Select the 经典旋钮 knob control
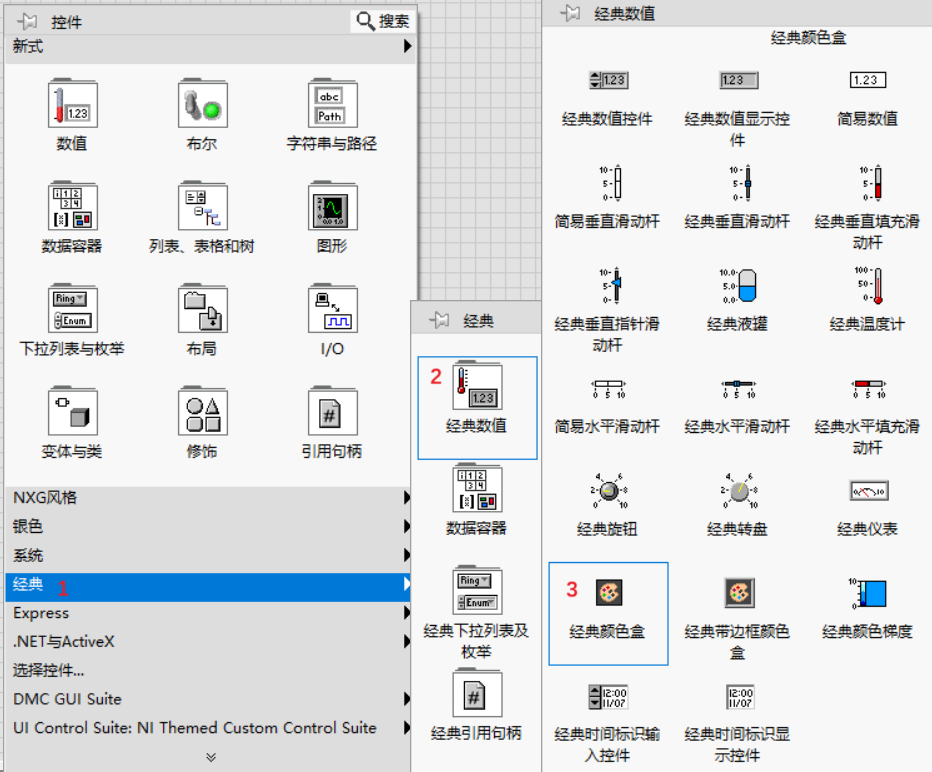Image resolution: width=932 pixels, height=772 pixels. [608, 490]
